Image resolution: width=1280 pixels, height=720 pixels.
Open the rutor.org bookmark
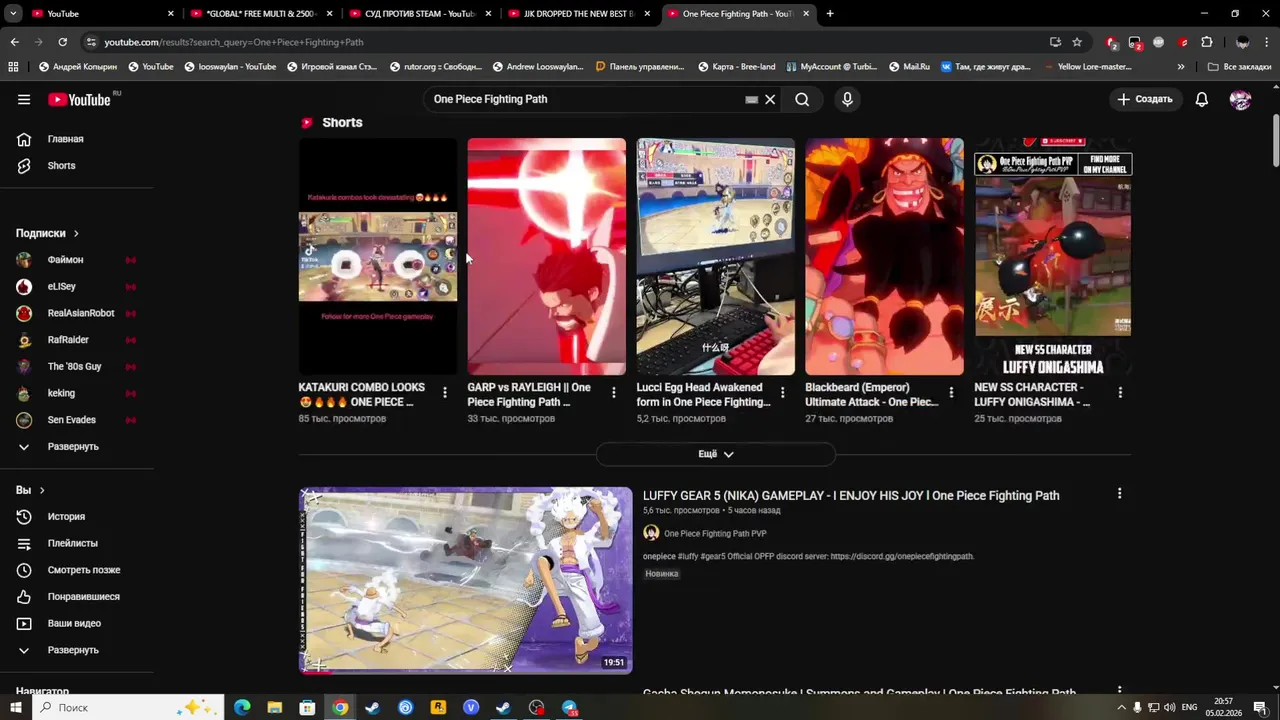[x=434, y=67]
